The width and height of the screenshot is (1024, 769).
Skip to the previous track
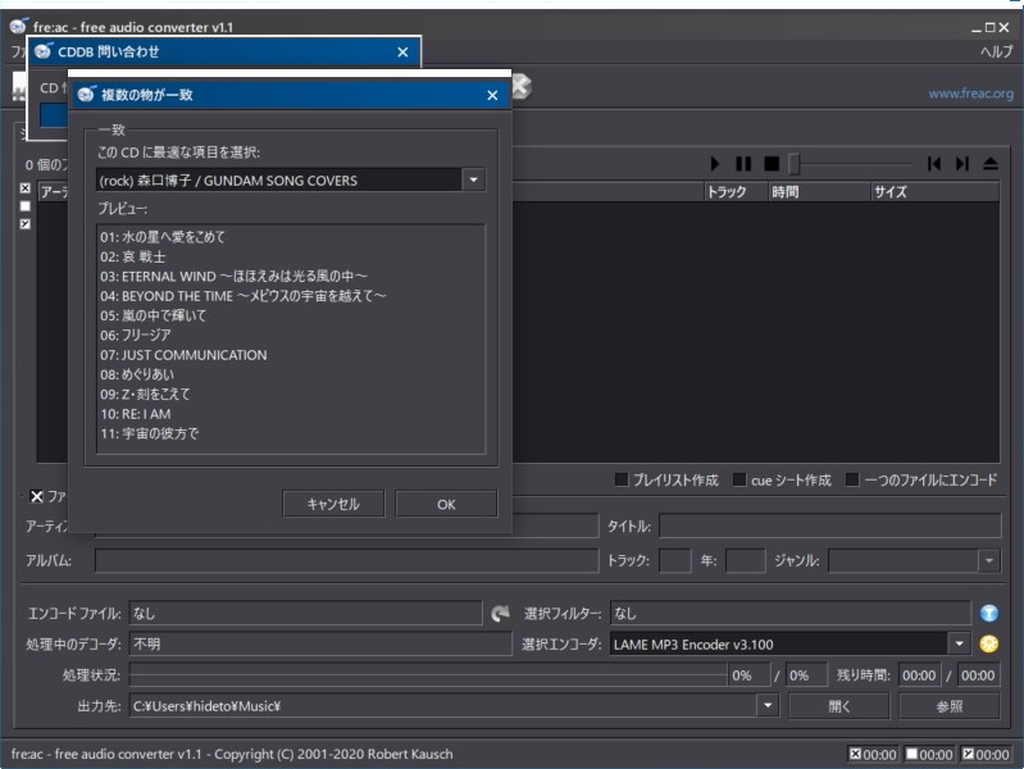933,163
